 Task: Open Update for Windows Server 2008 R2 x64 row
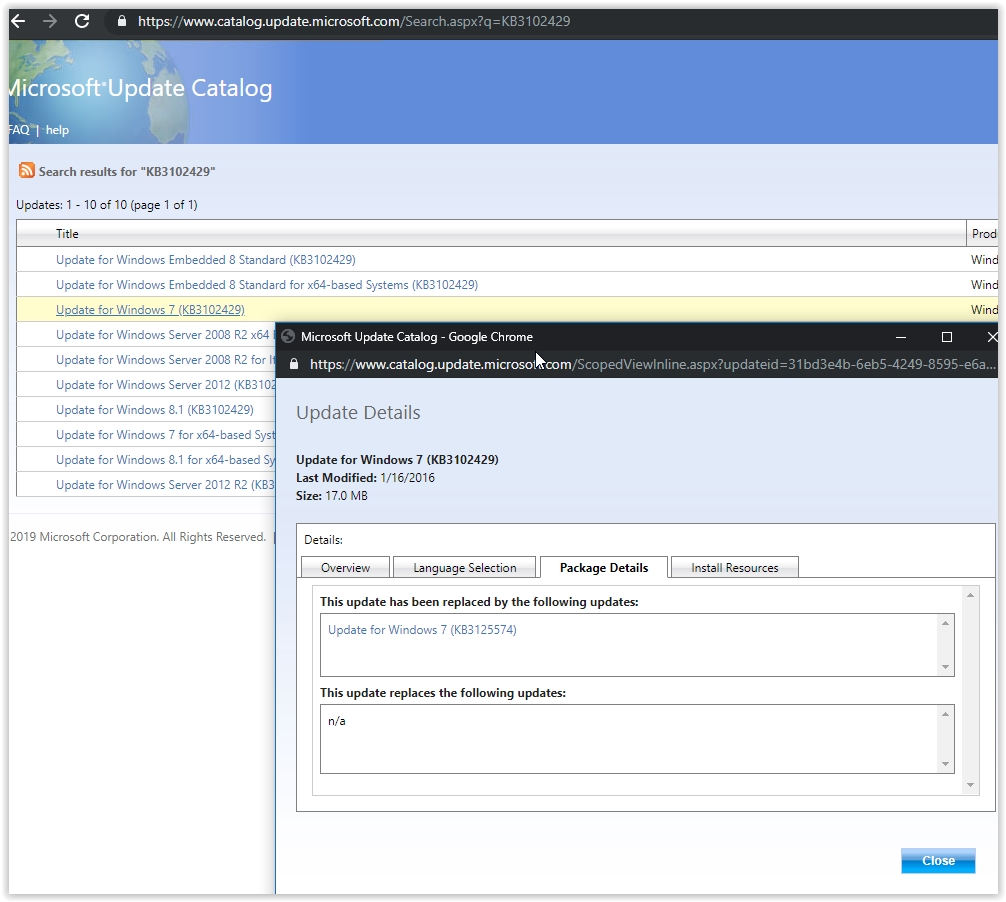pyautogui.click(x=164, y=335)
